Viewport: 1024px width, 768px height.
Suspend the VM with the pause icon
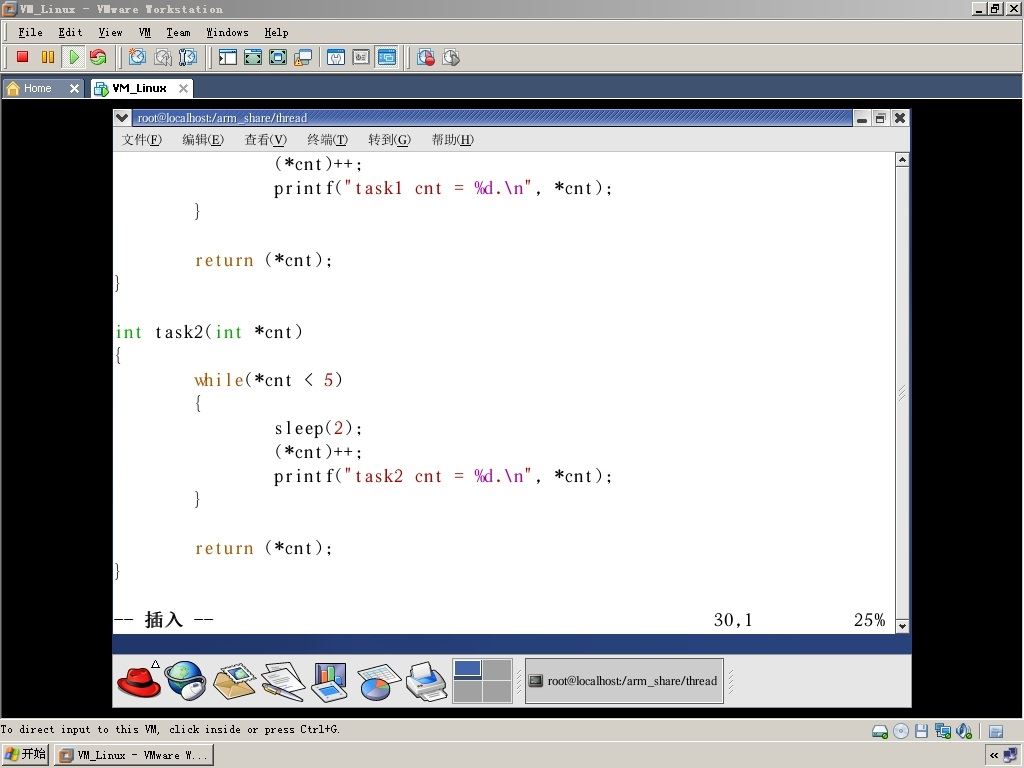click(48, 57)
